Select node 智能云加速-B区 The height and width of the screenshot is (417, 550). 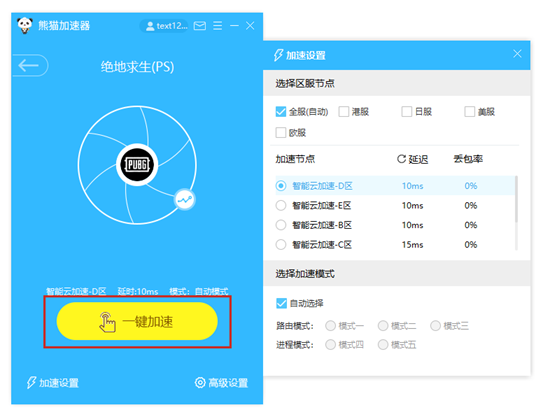click(395, 225)
